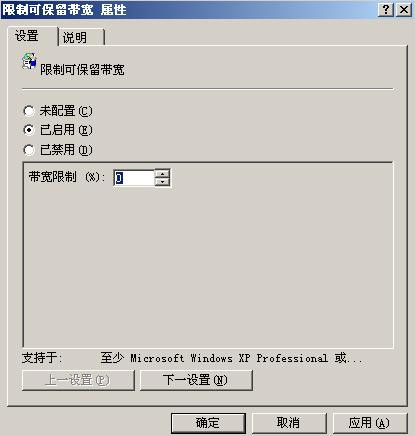Select the 已启用 radio button
The height and width of the screenshot is (436, 415).
point(29,130)
